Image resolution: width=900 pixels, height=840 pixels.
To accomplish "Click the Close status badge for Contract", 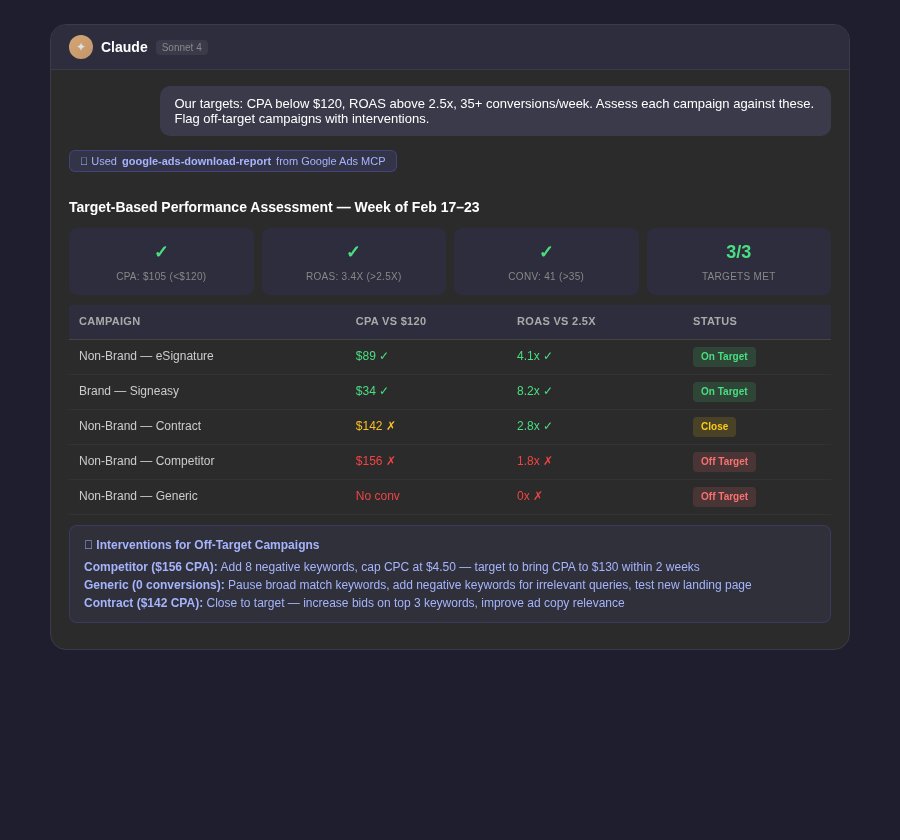I will pos(714,427).
